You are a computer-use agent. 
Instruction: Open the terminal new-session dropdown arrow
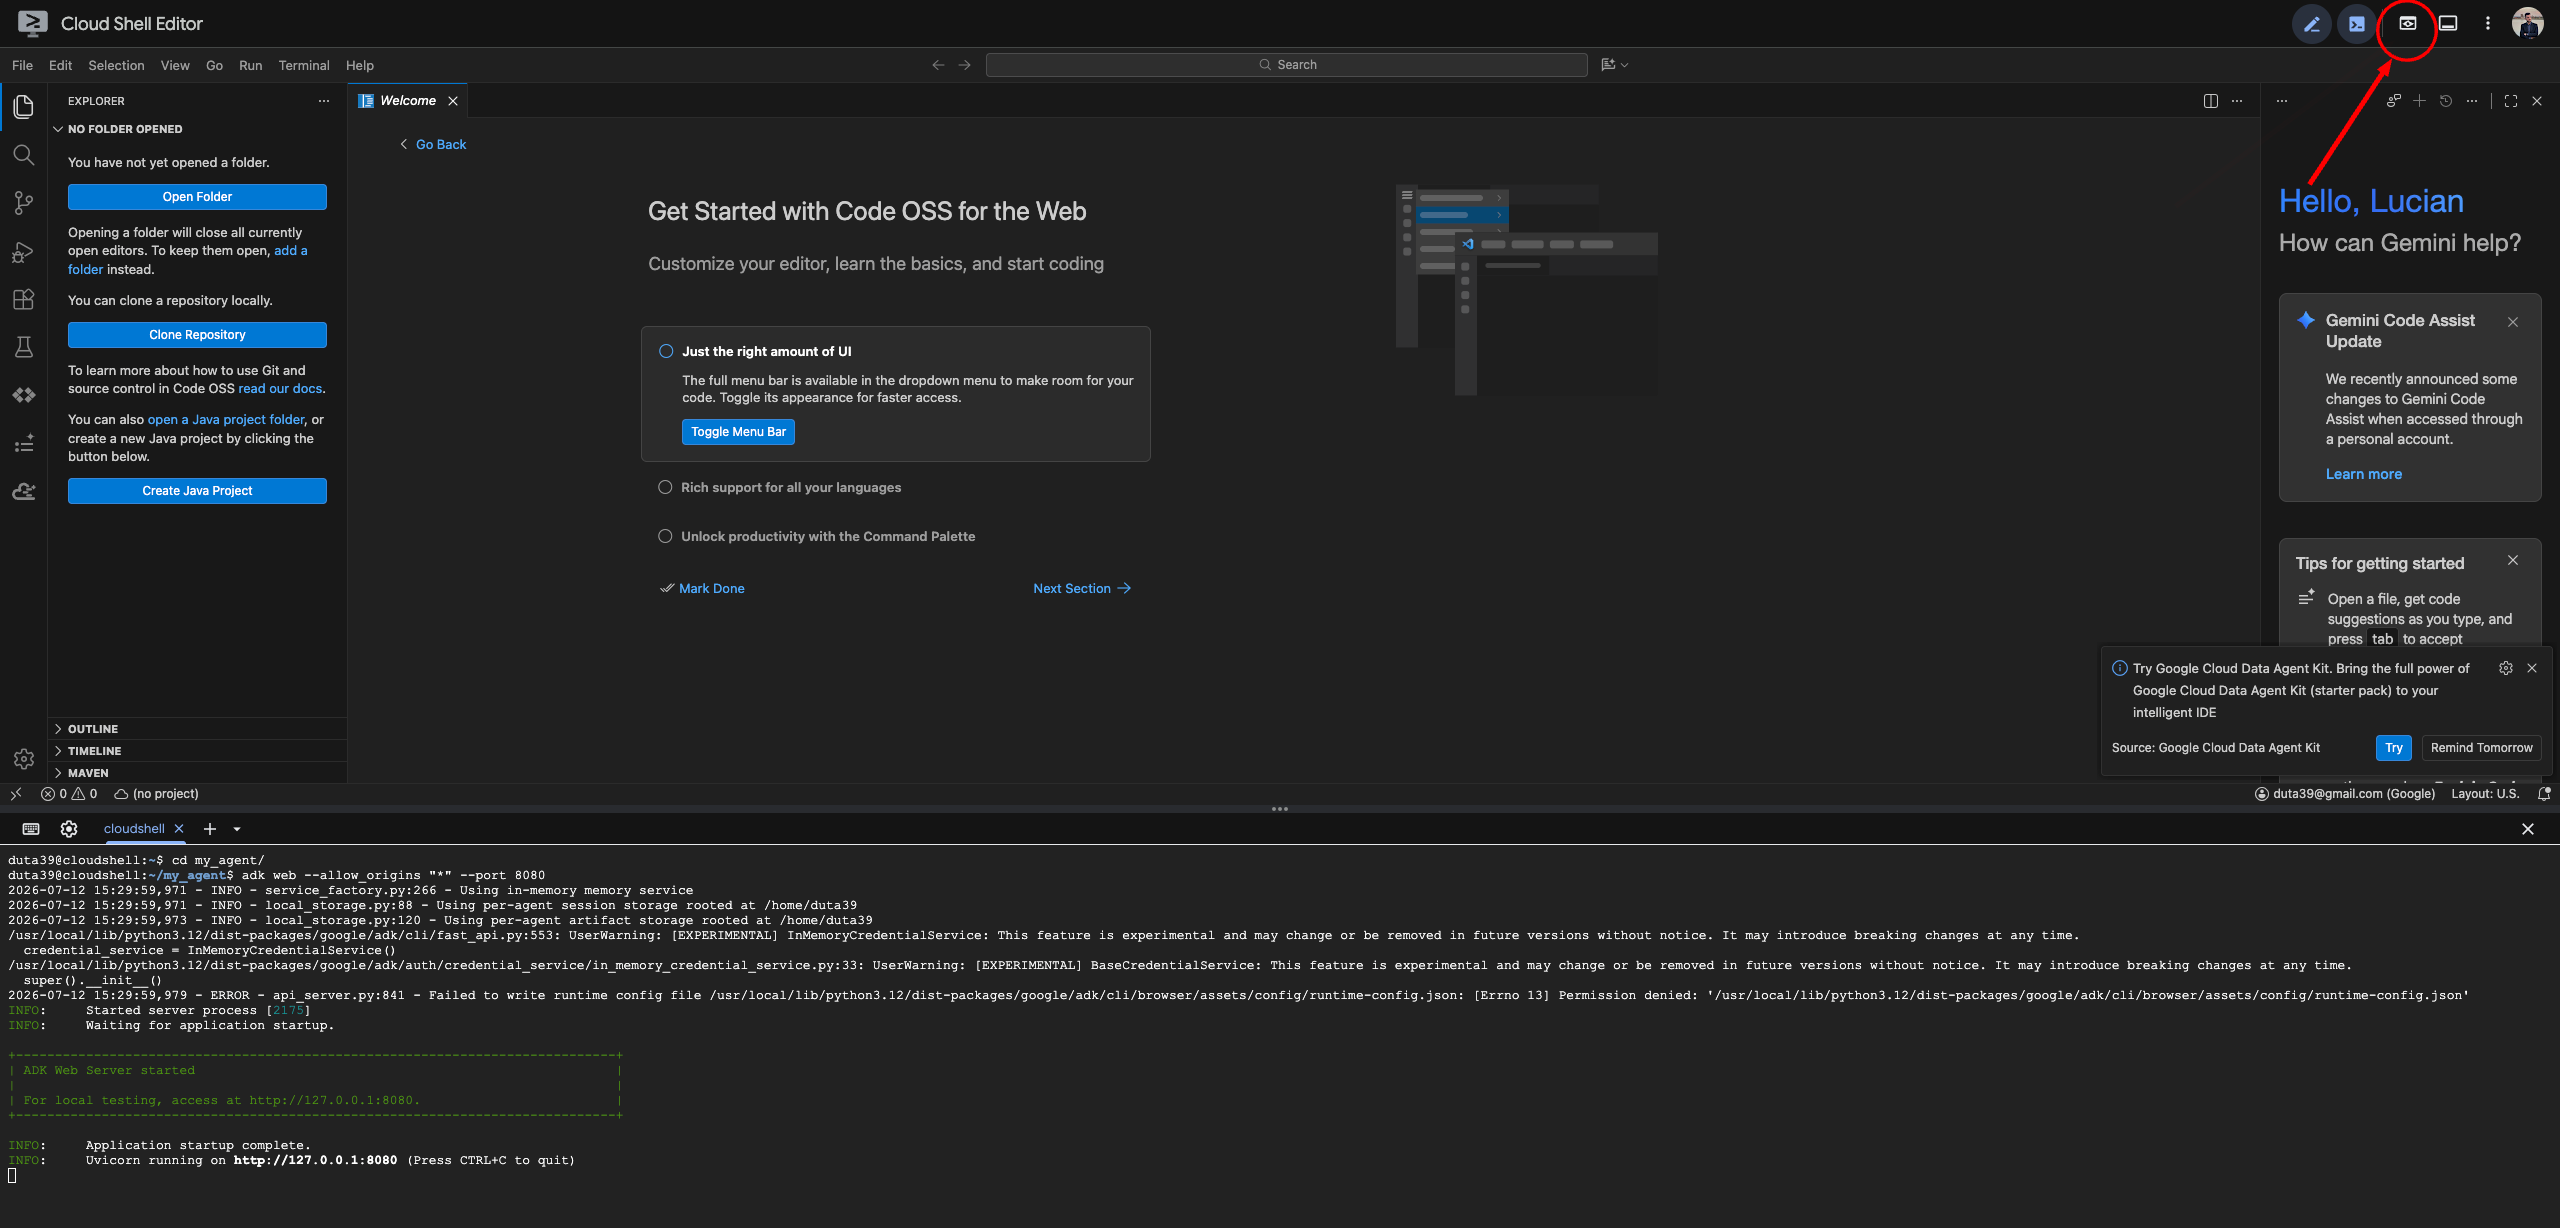(x=237, y=829)
